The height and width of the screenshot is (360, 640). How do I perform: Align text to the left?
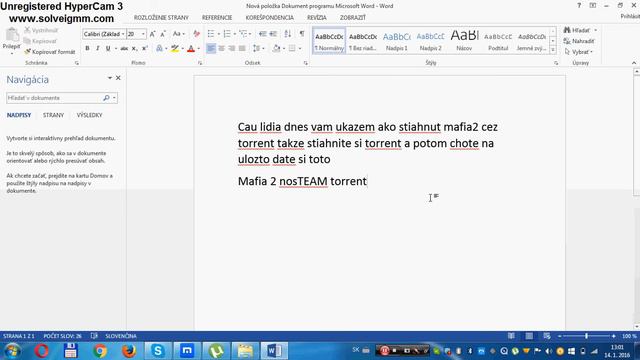click(211, 49)
